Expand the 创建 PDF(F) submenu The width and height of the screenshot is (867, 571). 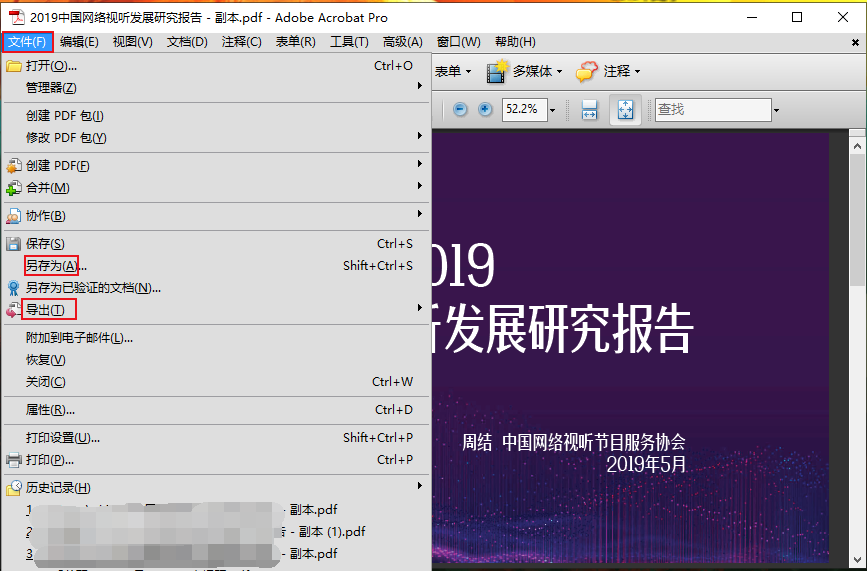[x=216, y=165]
